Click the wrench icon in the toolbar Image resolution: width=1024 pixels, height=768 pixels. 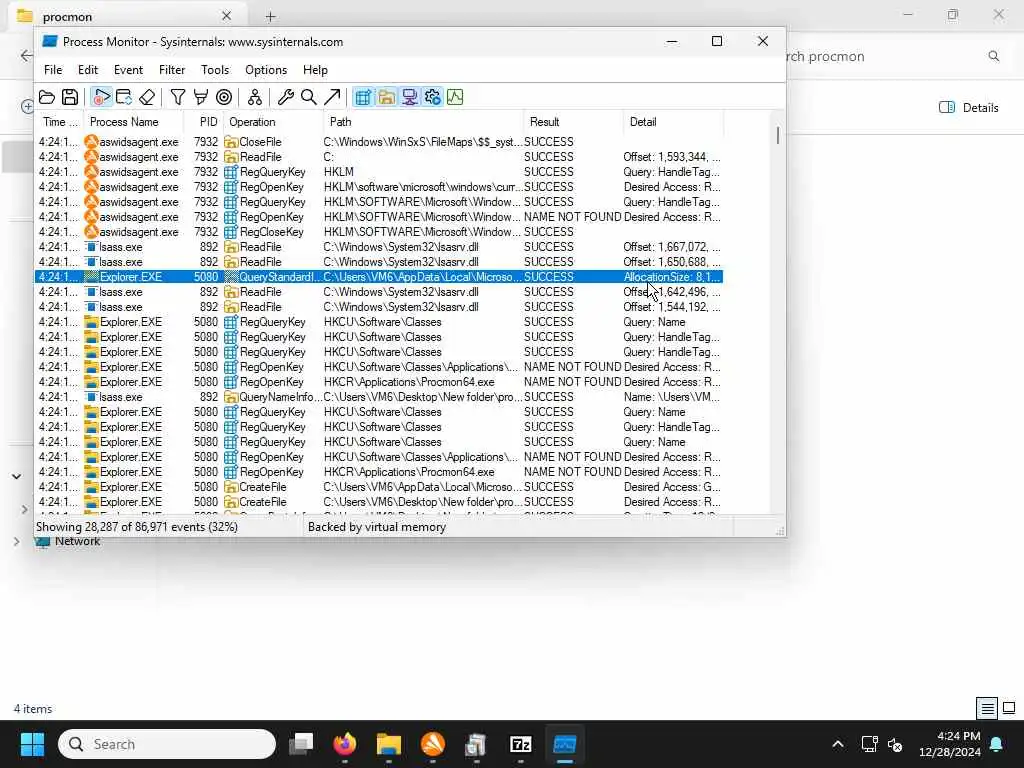click(285, 97)
